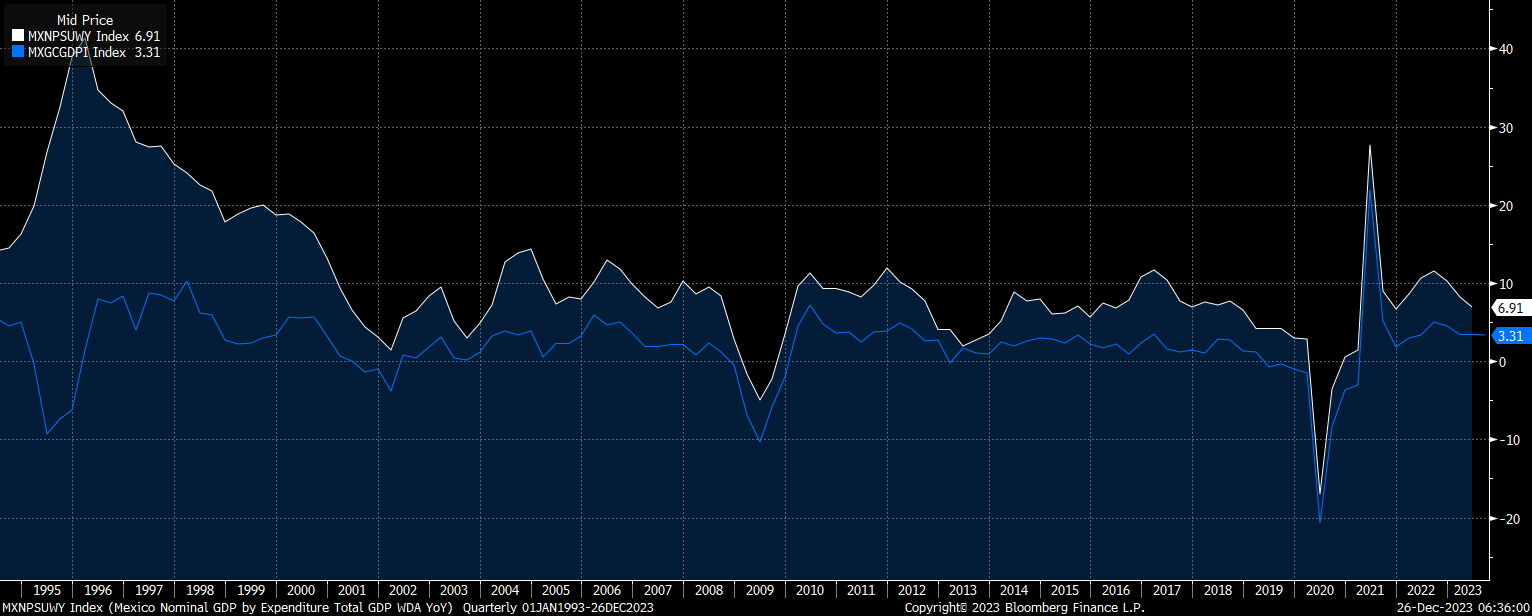Click the 1996 year label on x-axis
The height and width of the screenshot is (616, 1532).
(98, 590)
